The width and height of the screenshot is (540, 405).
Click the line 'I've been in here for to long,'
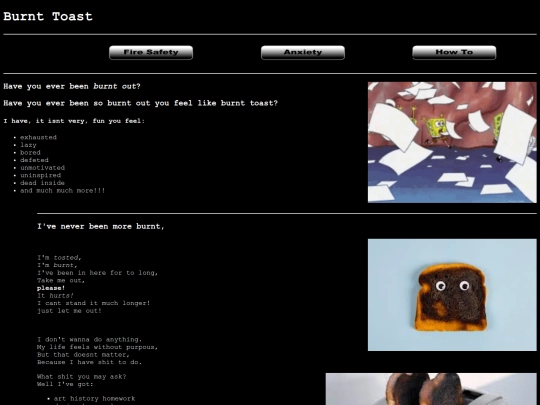click(x=97, y=273)
